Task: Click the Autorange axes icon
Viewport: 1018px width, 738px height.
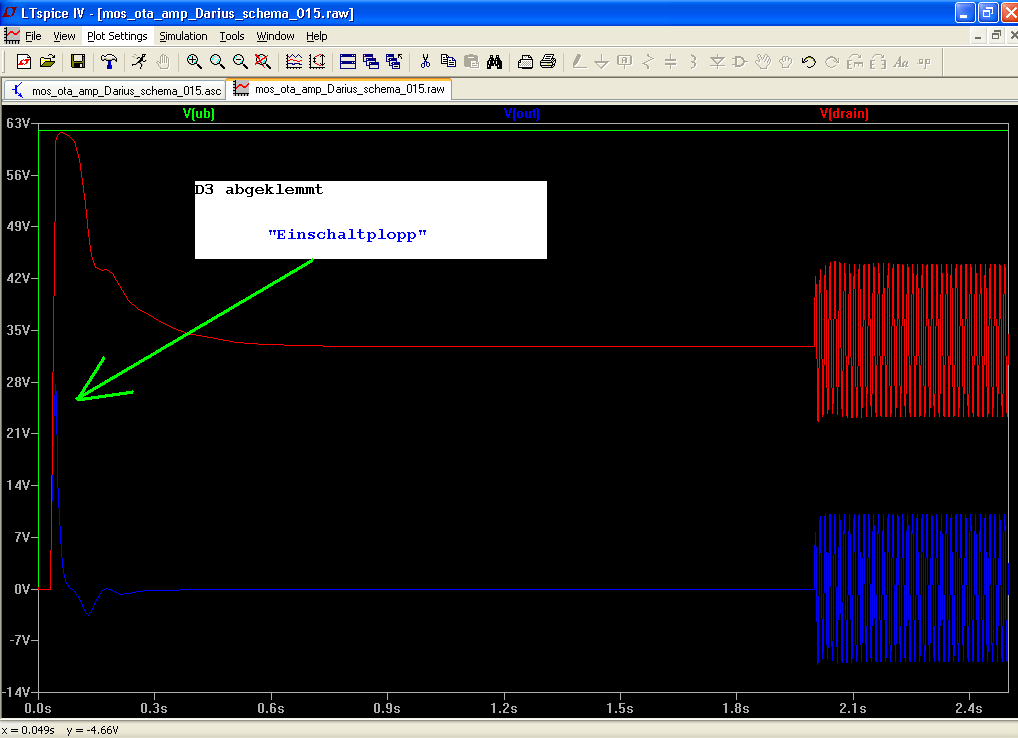Action: pyautogui.click(x=317, y=62)
